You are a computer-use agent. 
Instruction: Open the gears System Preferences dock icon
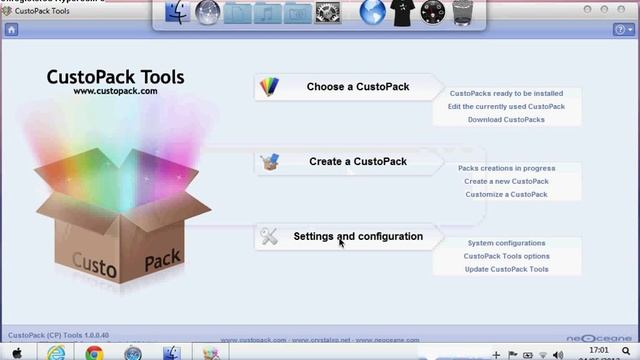point(328,13)
